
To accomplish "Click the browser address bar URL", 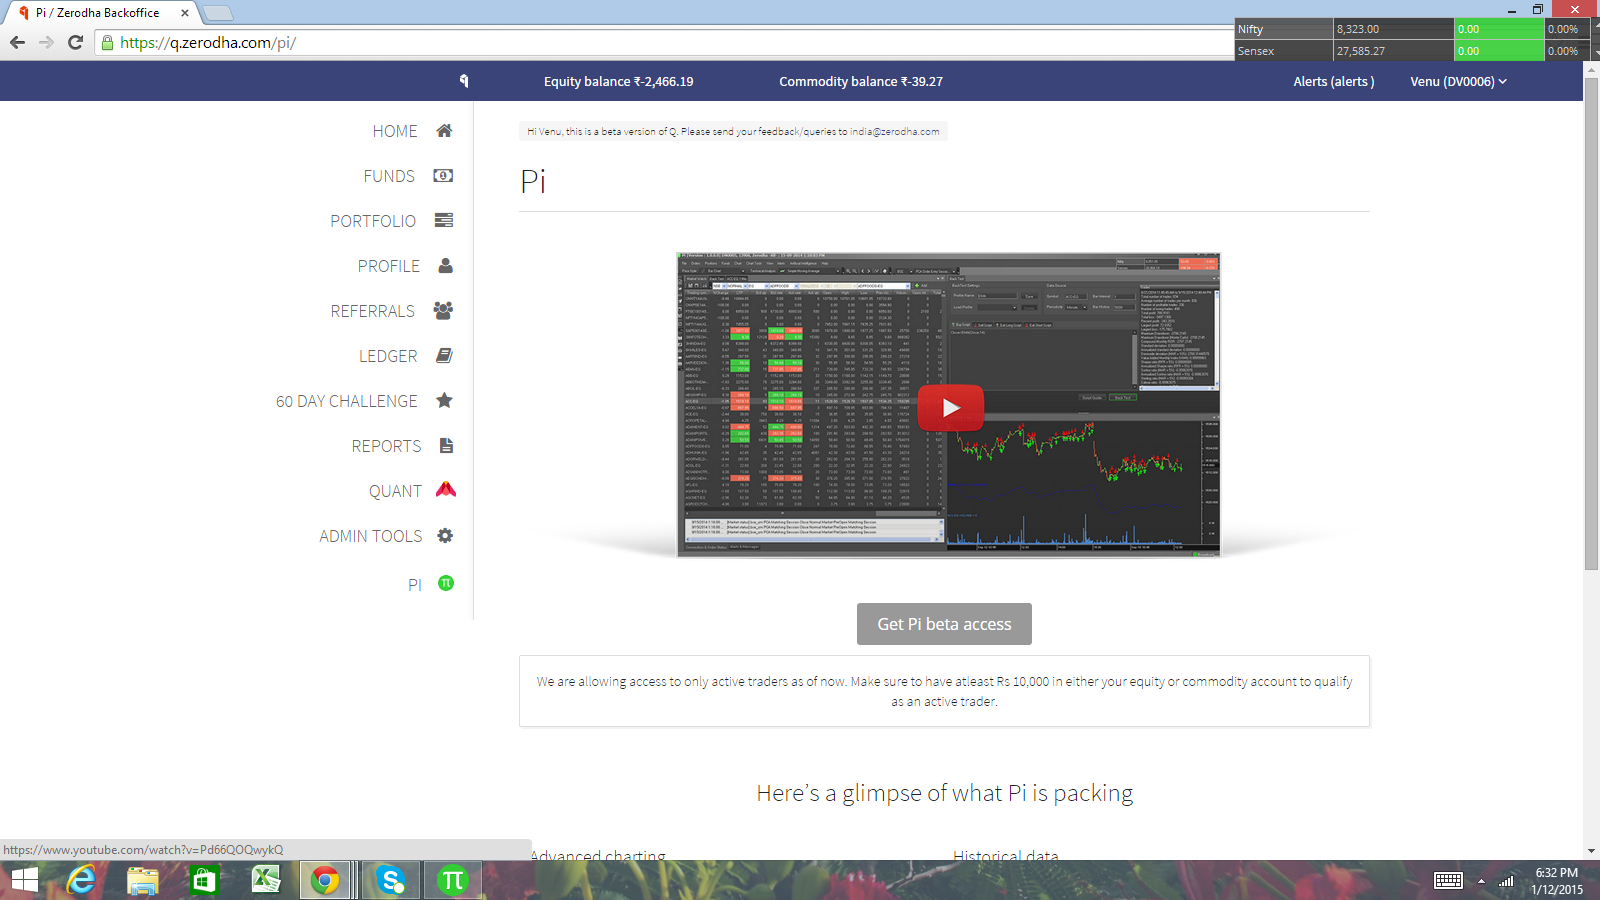I will [208, 42].
